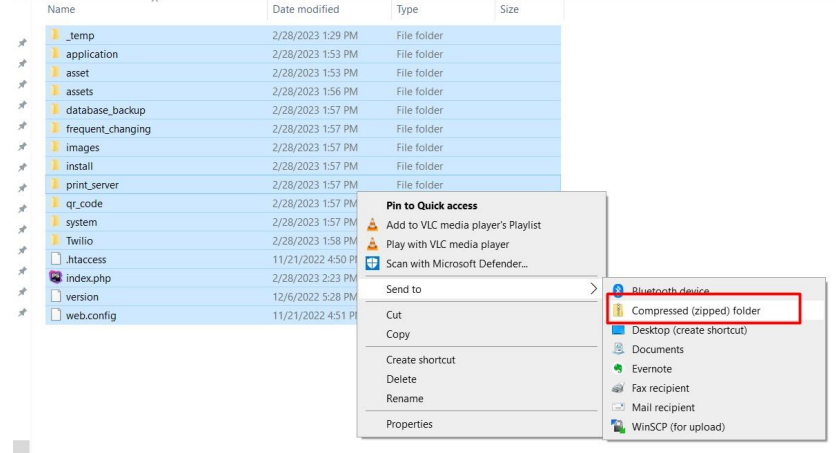This screenshot has width=836, height=453.
Task: Sort files by Type column header
Action: 407,9
